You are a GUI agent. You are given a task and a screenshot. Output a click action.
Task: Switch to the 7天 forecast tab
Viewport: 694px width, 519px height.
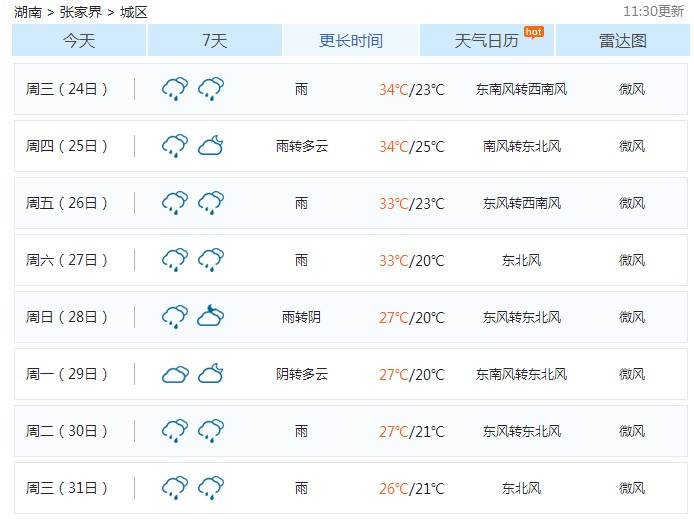[x=215, y=40]
